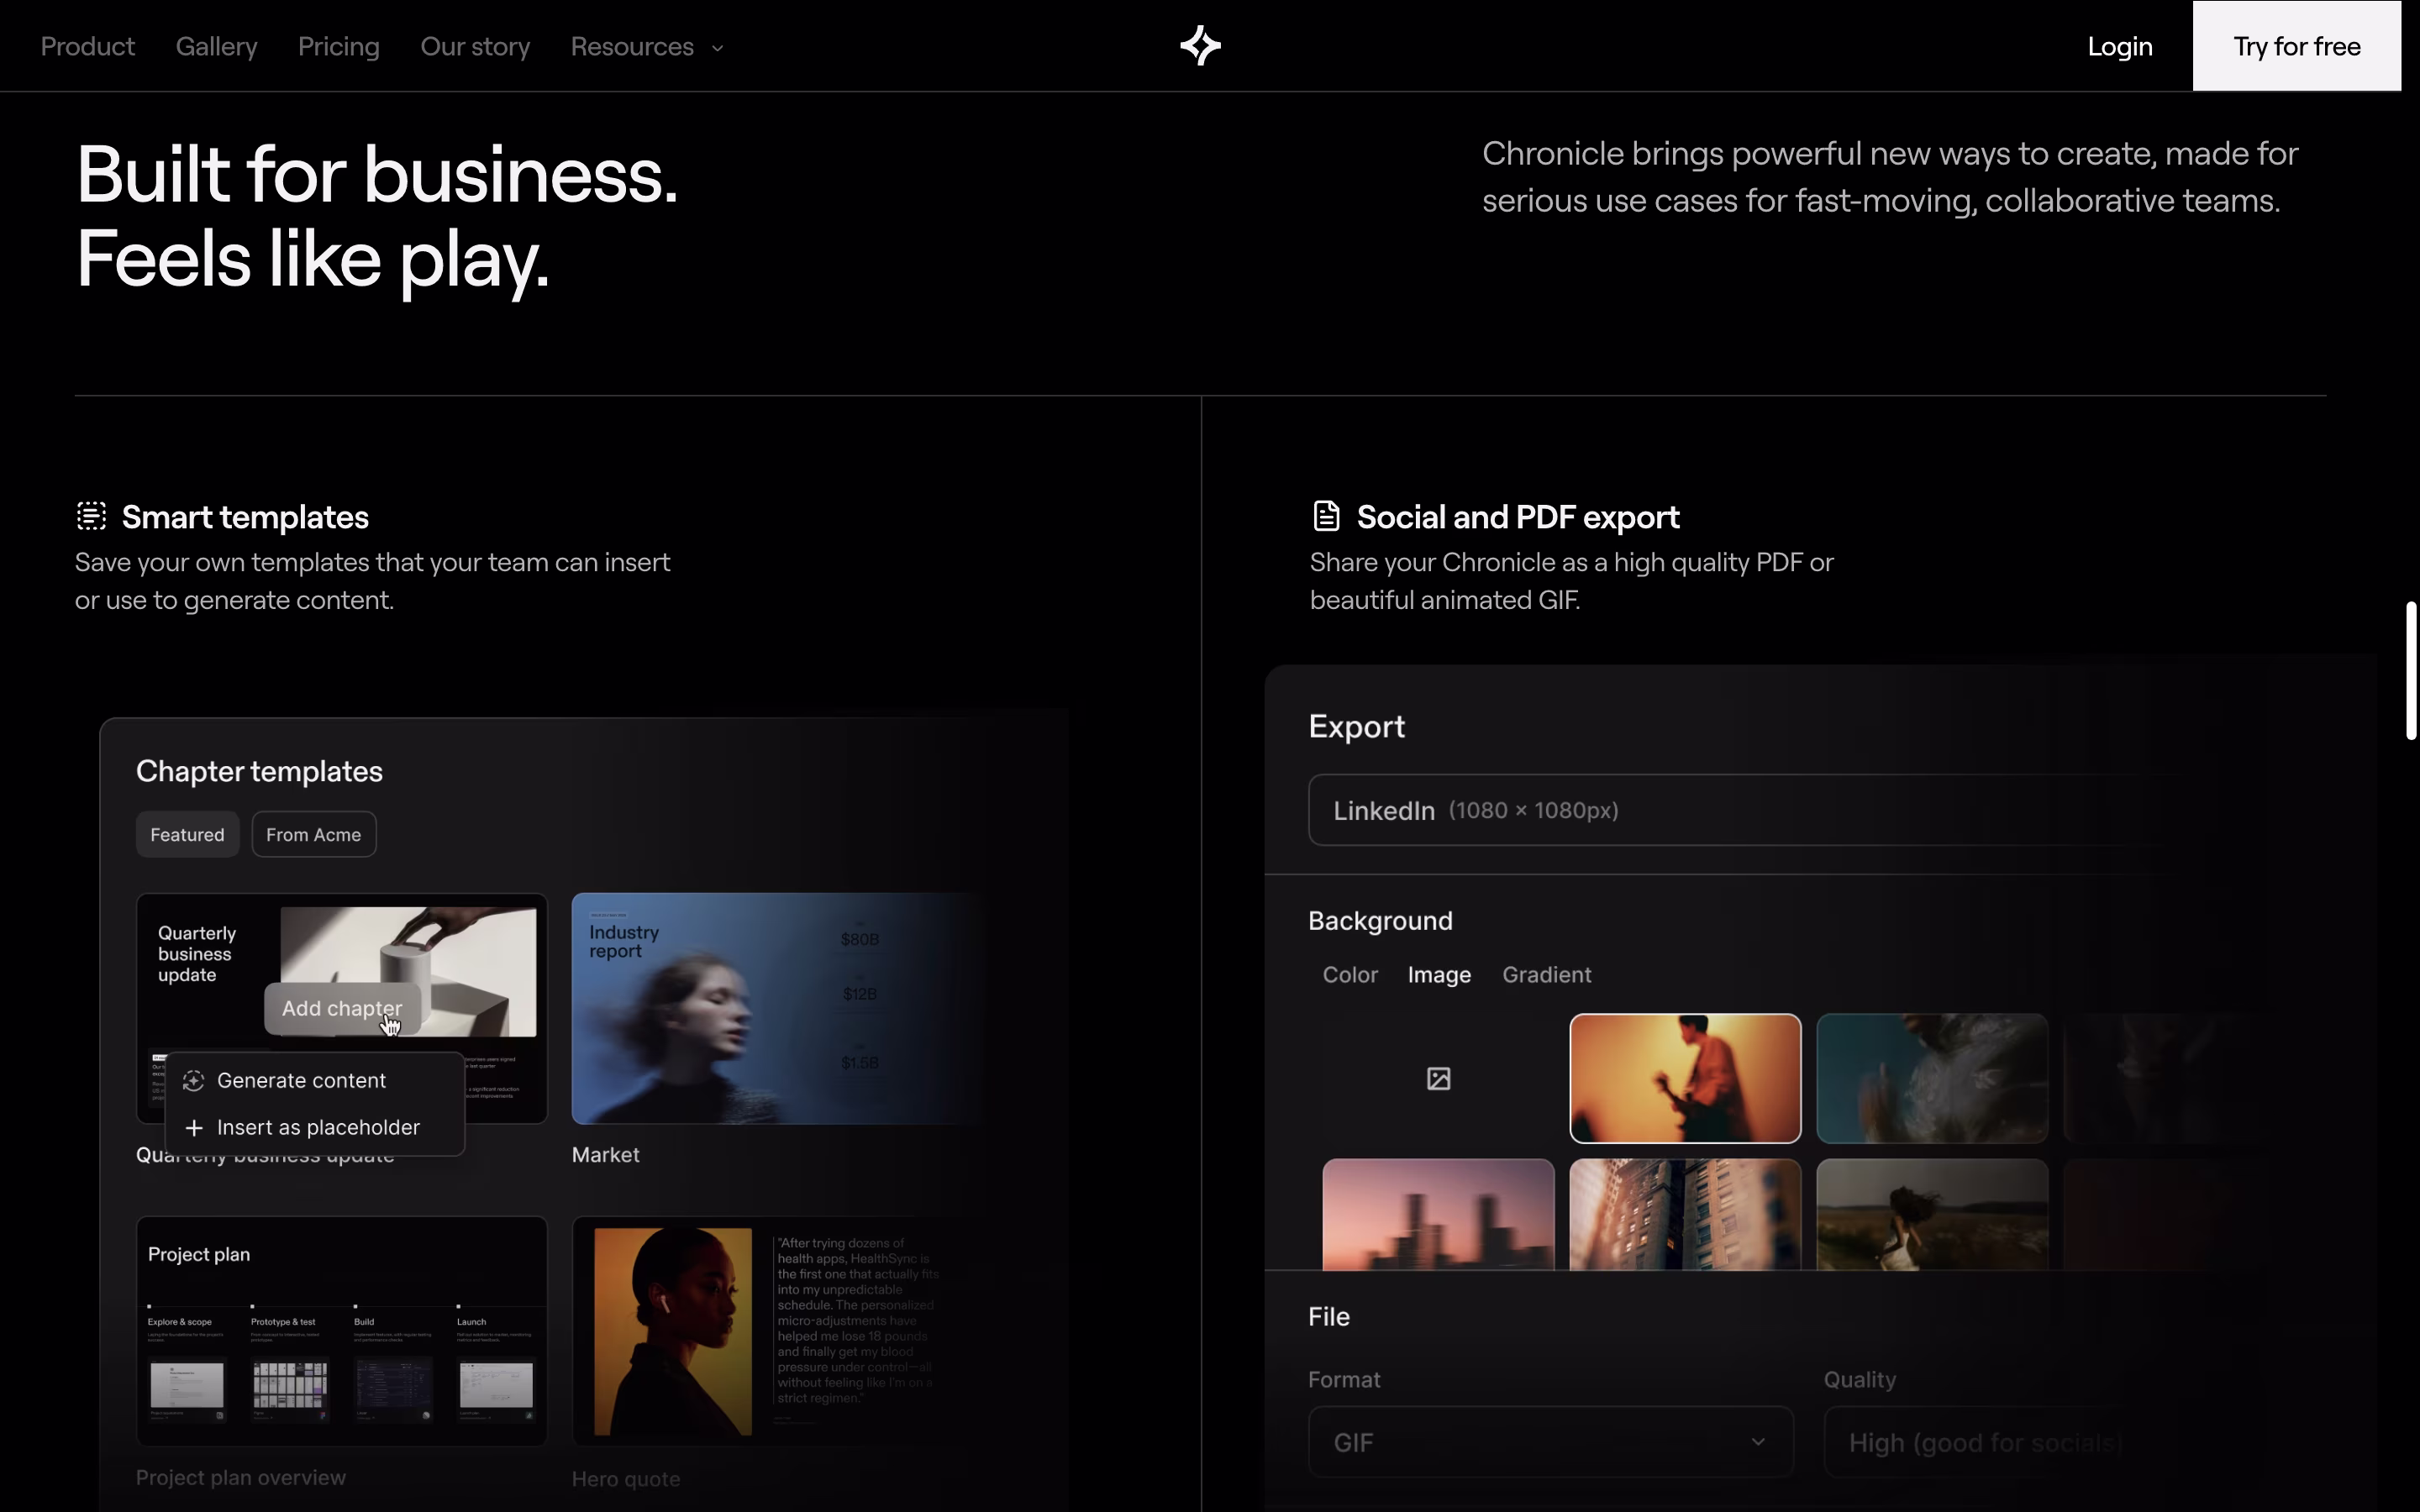The width and height of the screenshot is (2420, 1512).
Task: Open the GIF format dropdown
Action: tap(1550, 1442)
